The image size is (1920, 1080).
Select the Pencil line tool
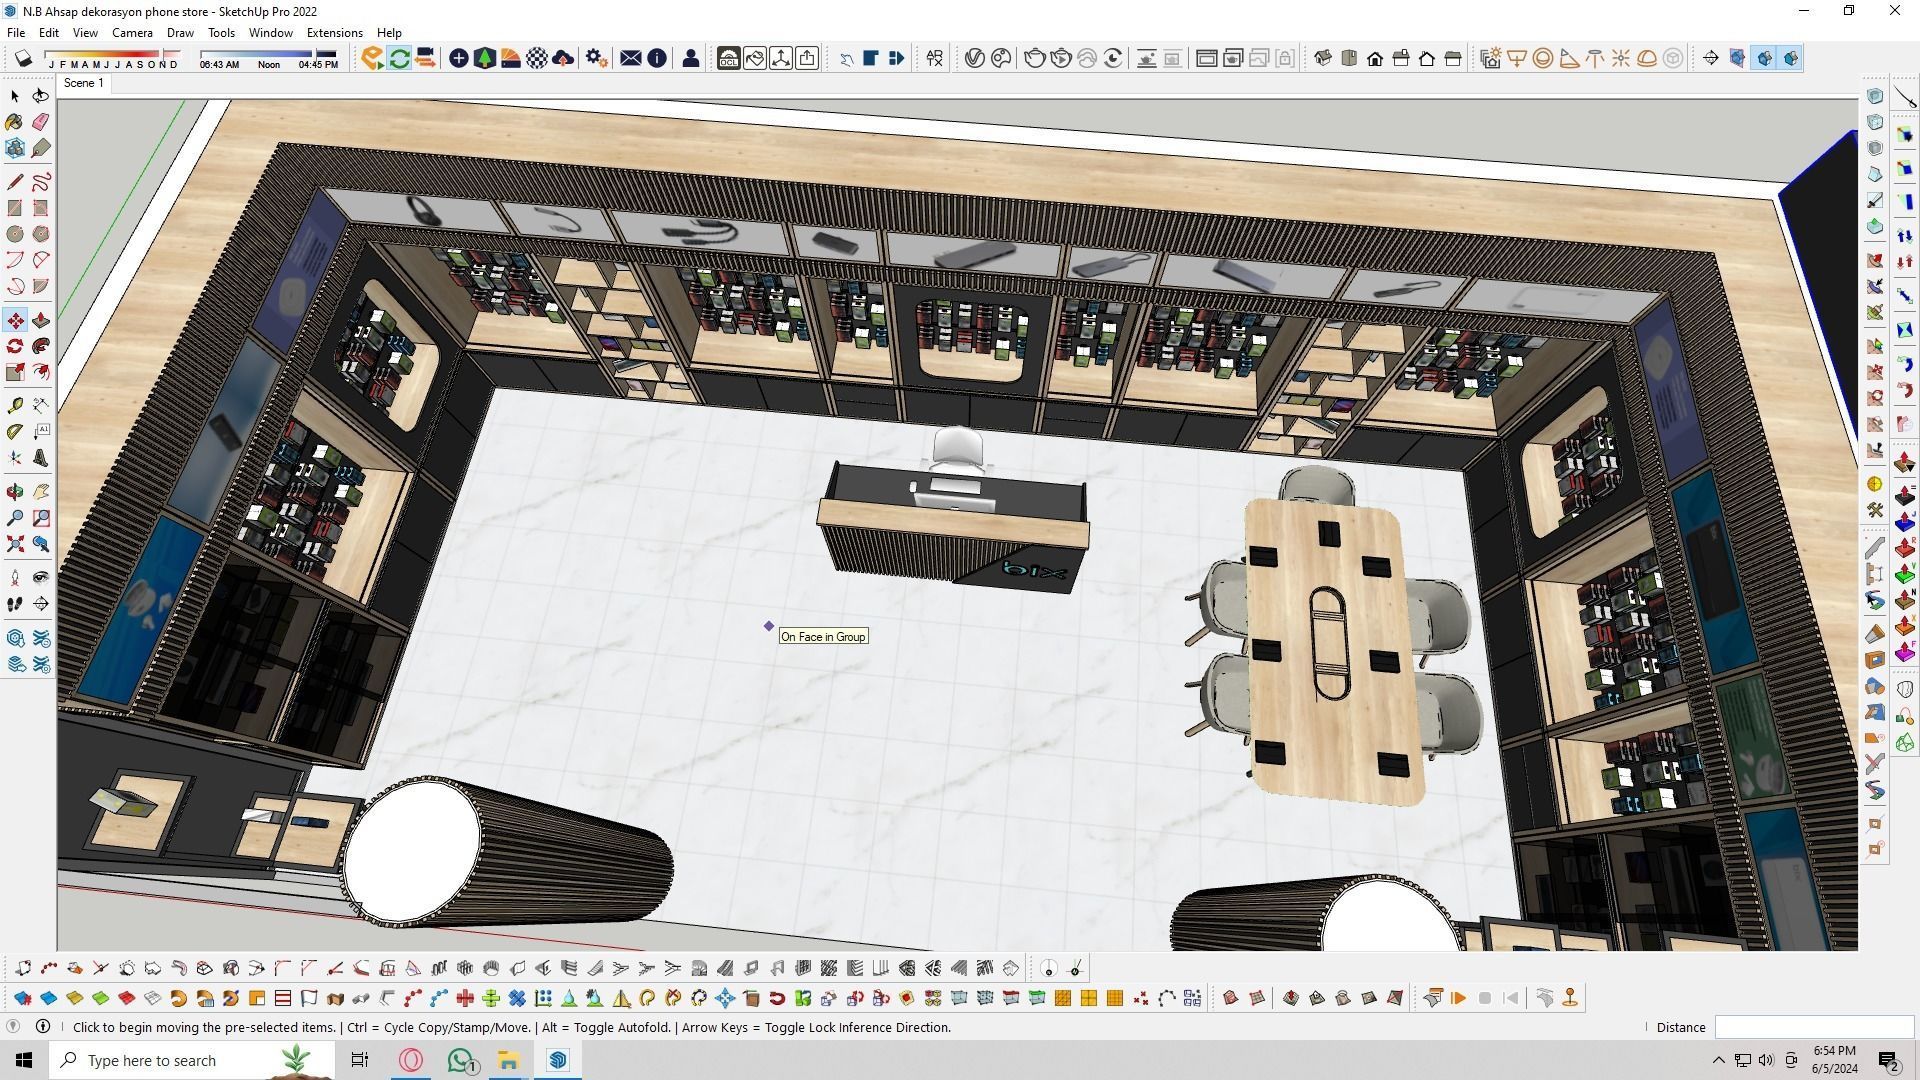[x=15, y=182]
